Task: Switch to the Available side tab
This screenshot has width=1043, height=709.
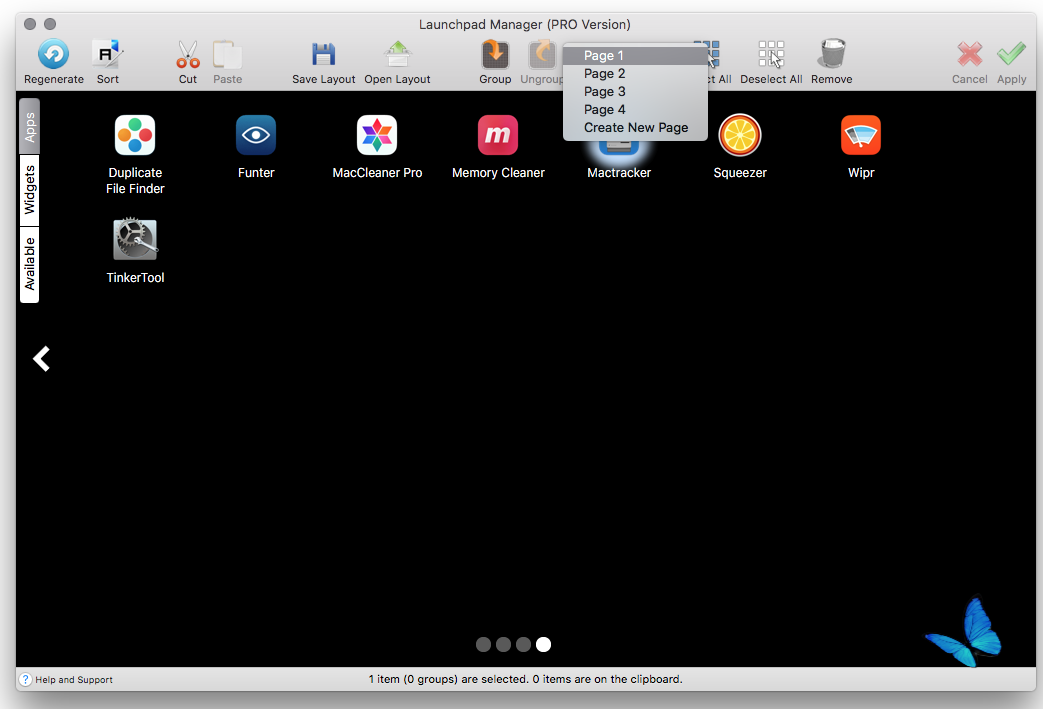Action: 30,265
